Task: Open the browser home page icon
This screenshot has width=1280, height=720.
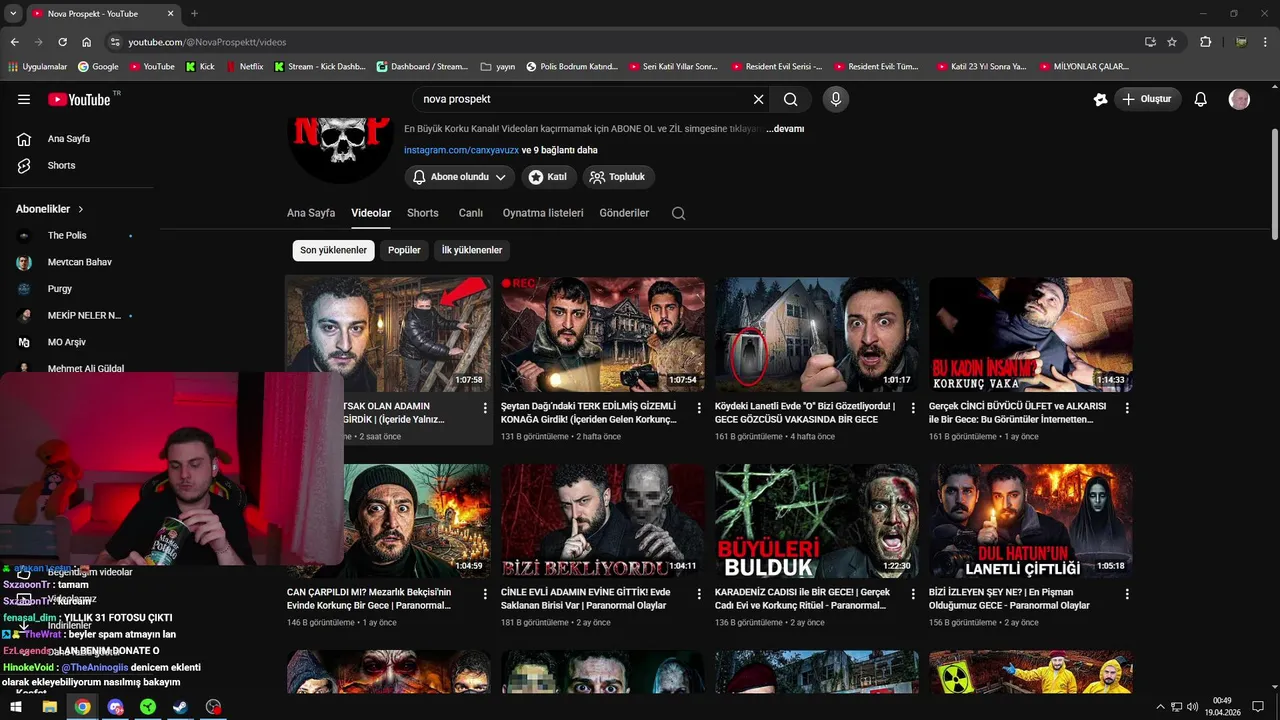Action: pyautogui.click(x=86, y=42)
